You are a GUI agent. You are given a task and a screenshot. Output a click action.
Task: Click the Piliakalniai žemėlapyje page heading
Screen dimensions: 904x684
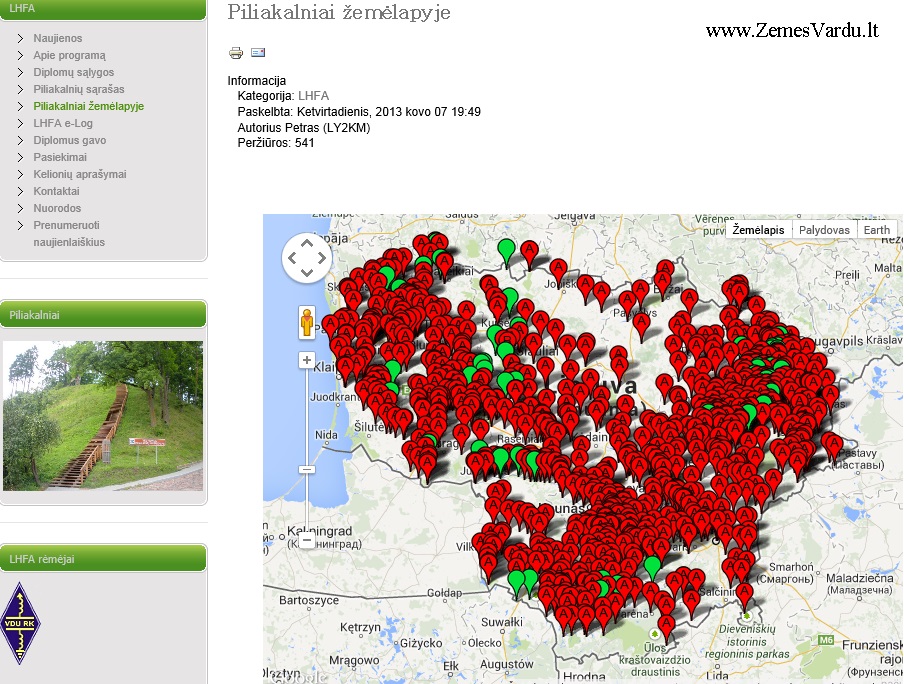[339, 13]
